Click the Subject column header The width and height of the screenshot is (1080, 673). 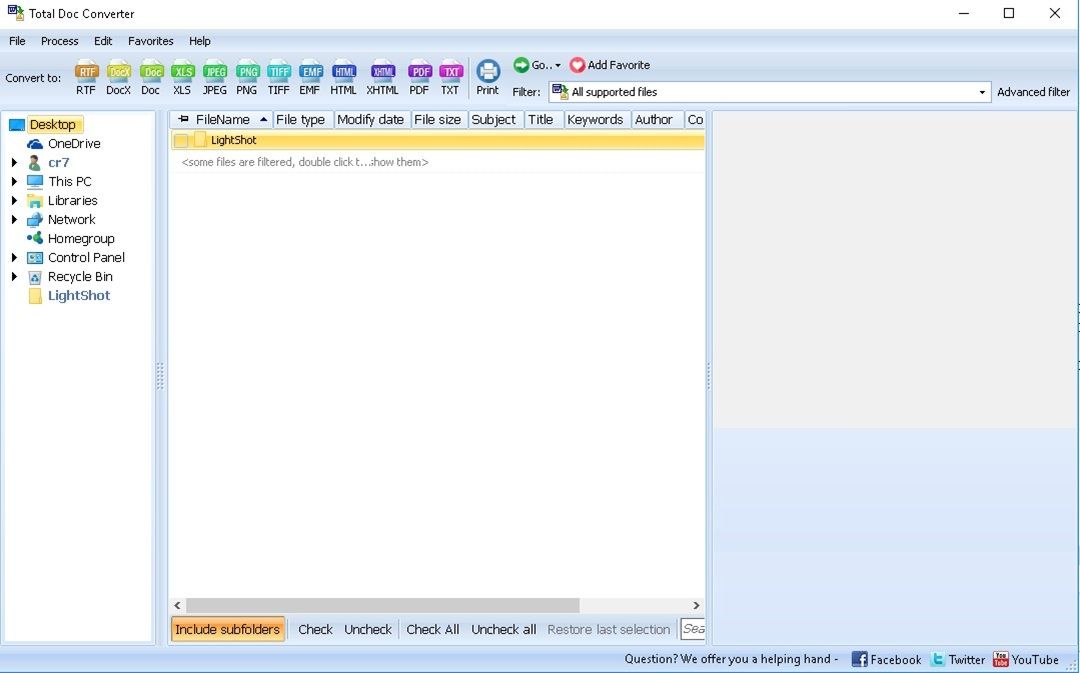tap(494, 120)
